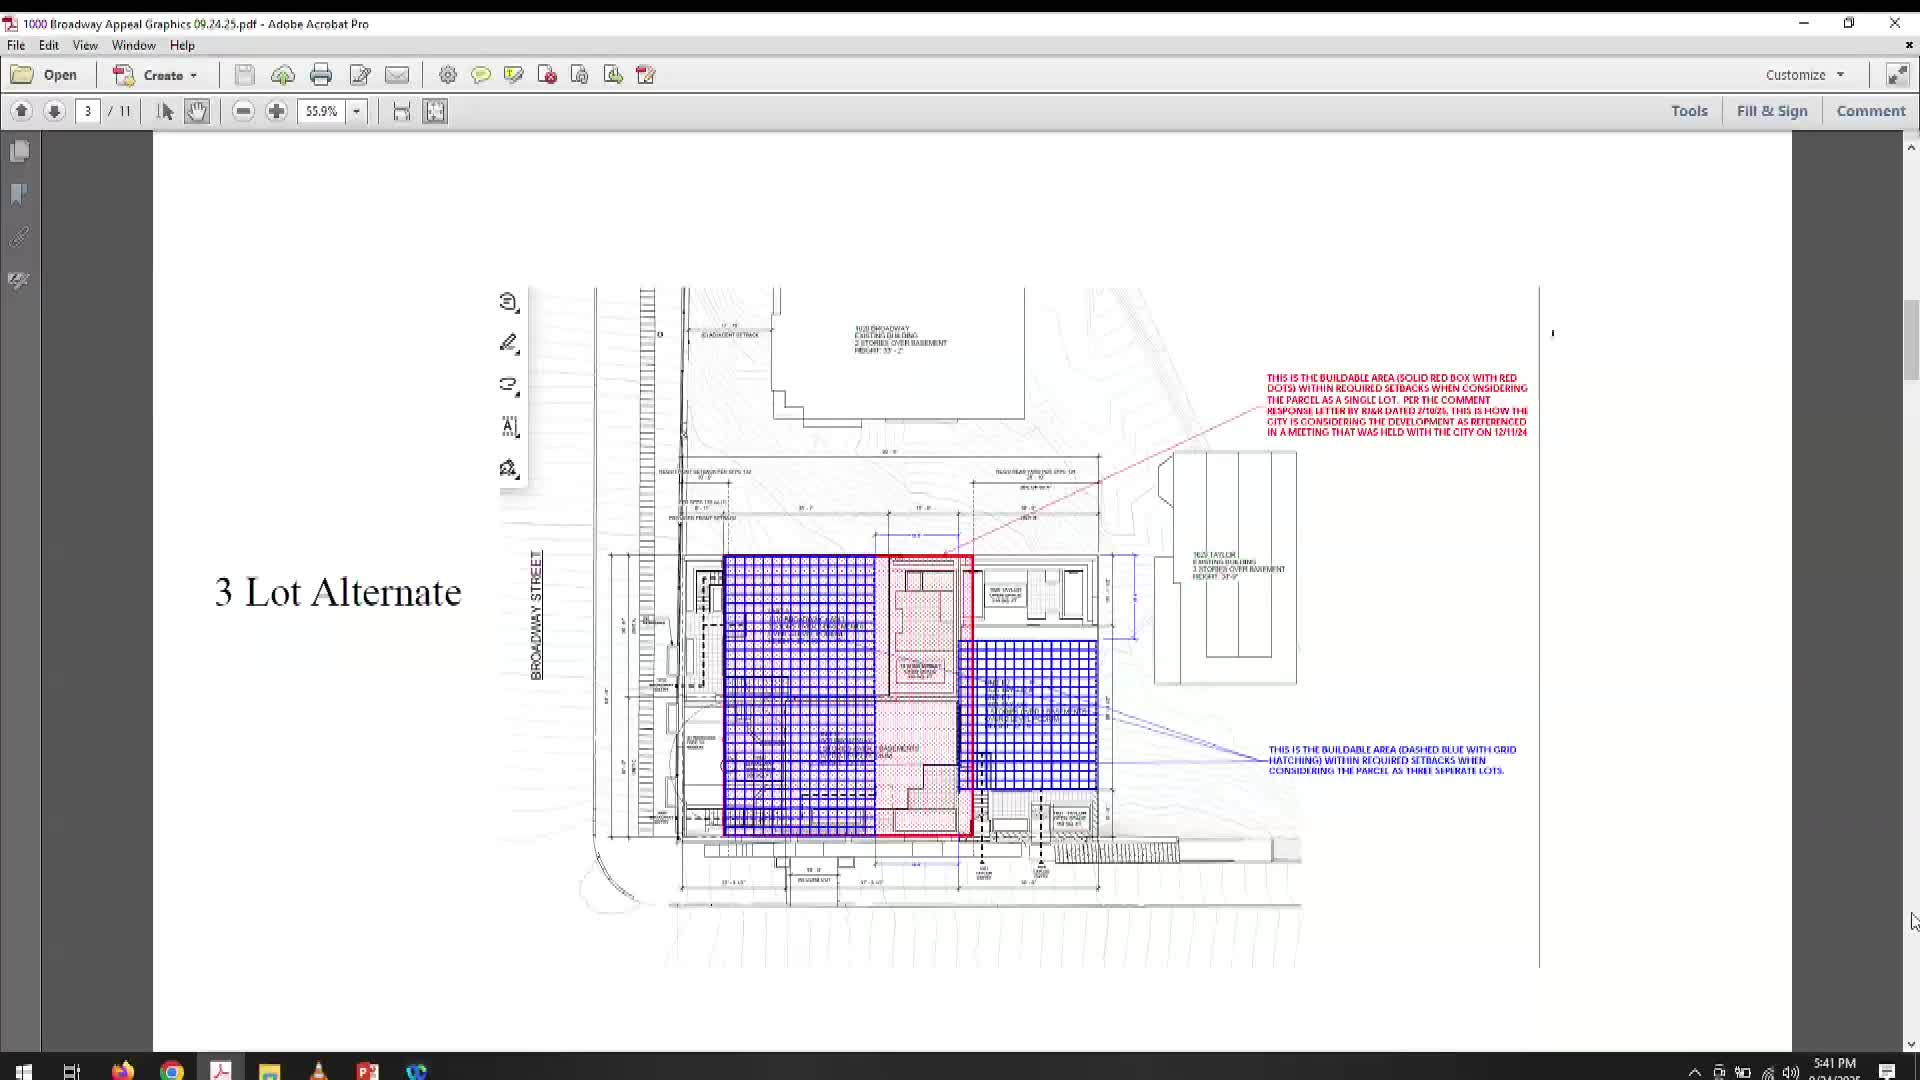Click the zoom out minus button
Viewport: 1920px width, 1080px height.
(x=243, y=111)
